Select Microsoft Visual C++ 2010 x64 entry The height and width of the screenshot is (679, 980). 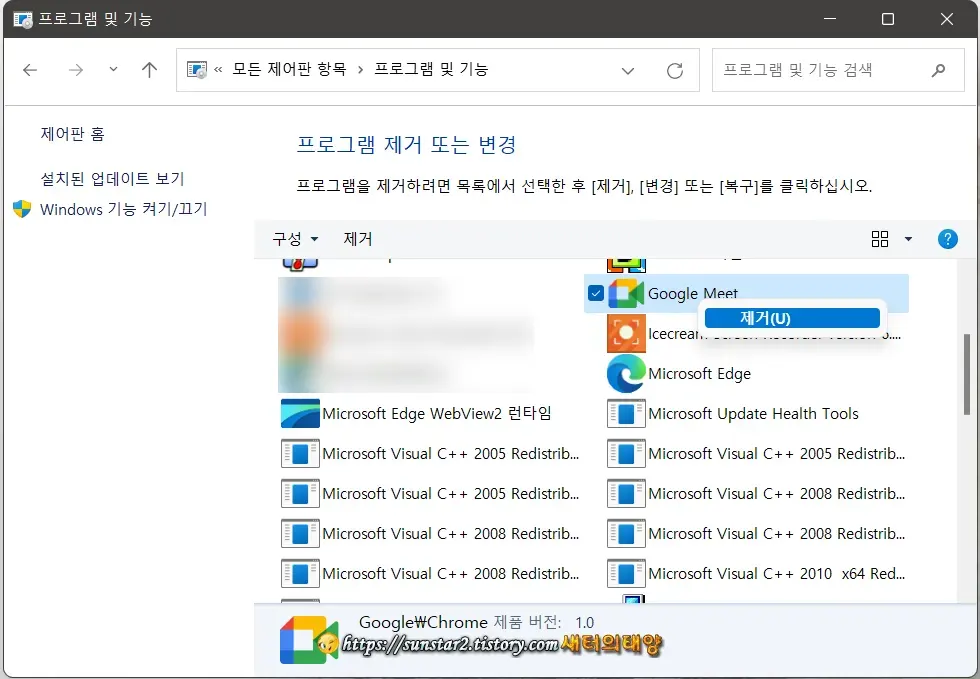pos(776,573)
